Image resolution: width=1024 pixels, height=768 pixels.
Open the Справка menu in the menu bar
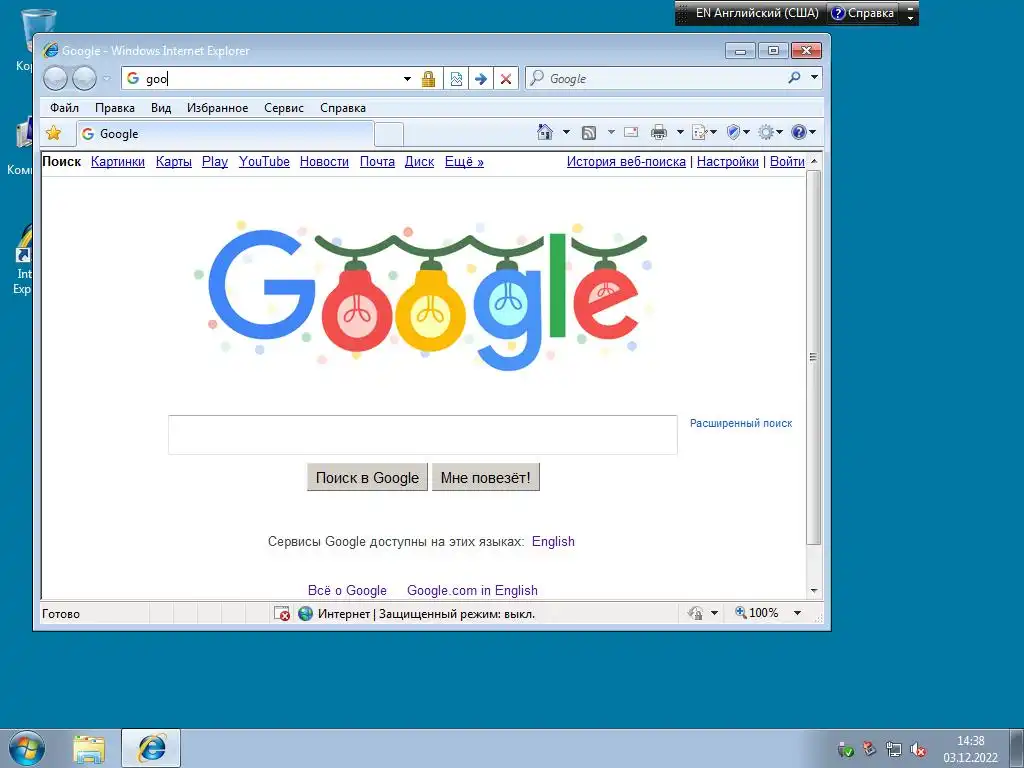click(x=343, y=108)
